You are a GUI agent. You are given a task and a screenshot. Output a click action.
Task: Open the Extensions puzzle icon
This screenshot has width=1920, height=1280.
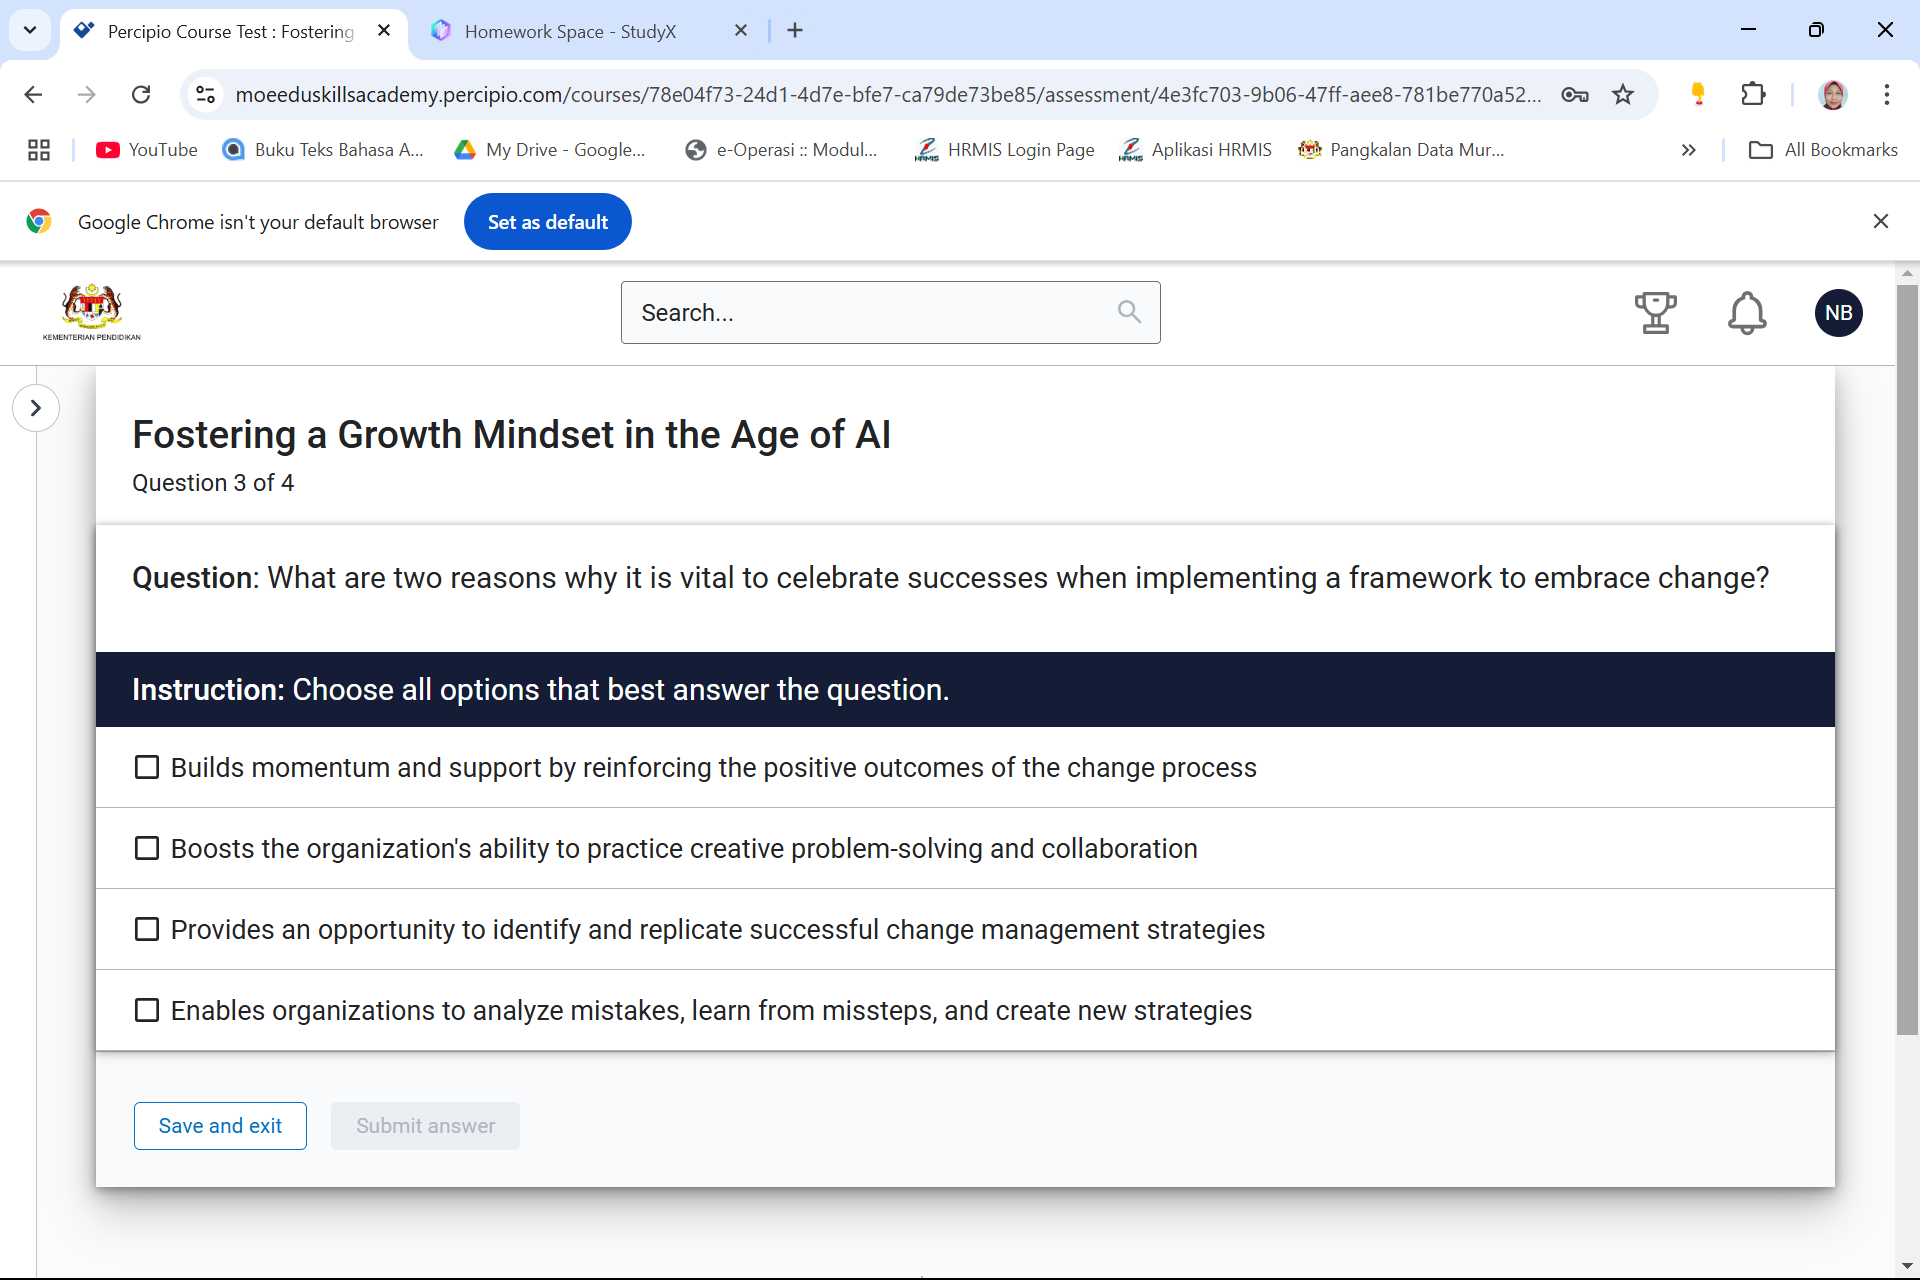point(1753,94)
